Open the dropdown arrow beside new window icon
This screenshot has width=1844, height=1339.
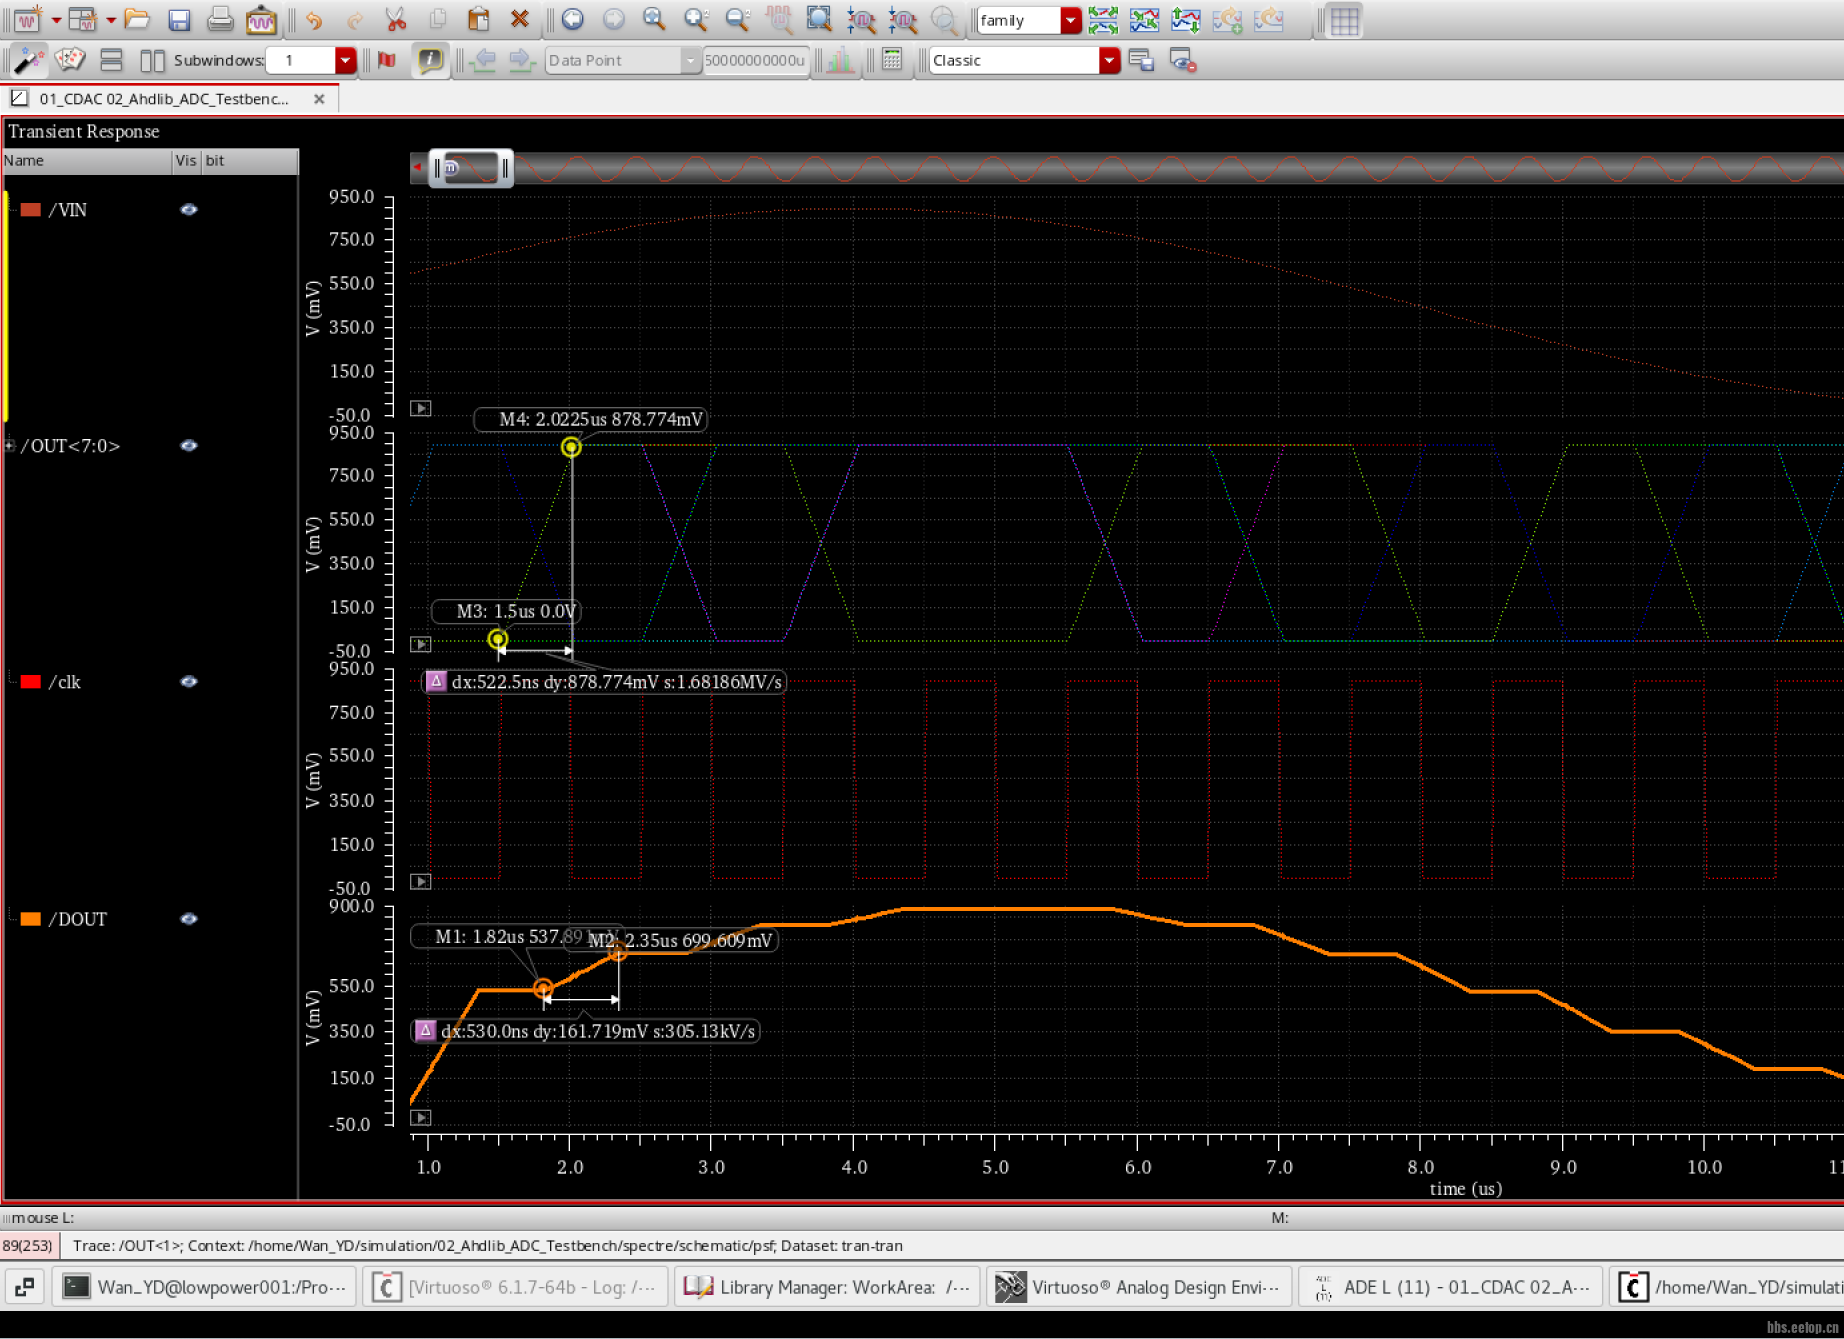pos(56,20)
